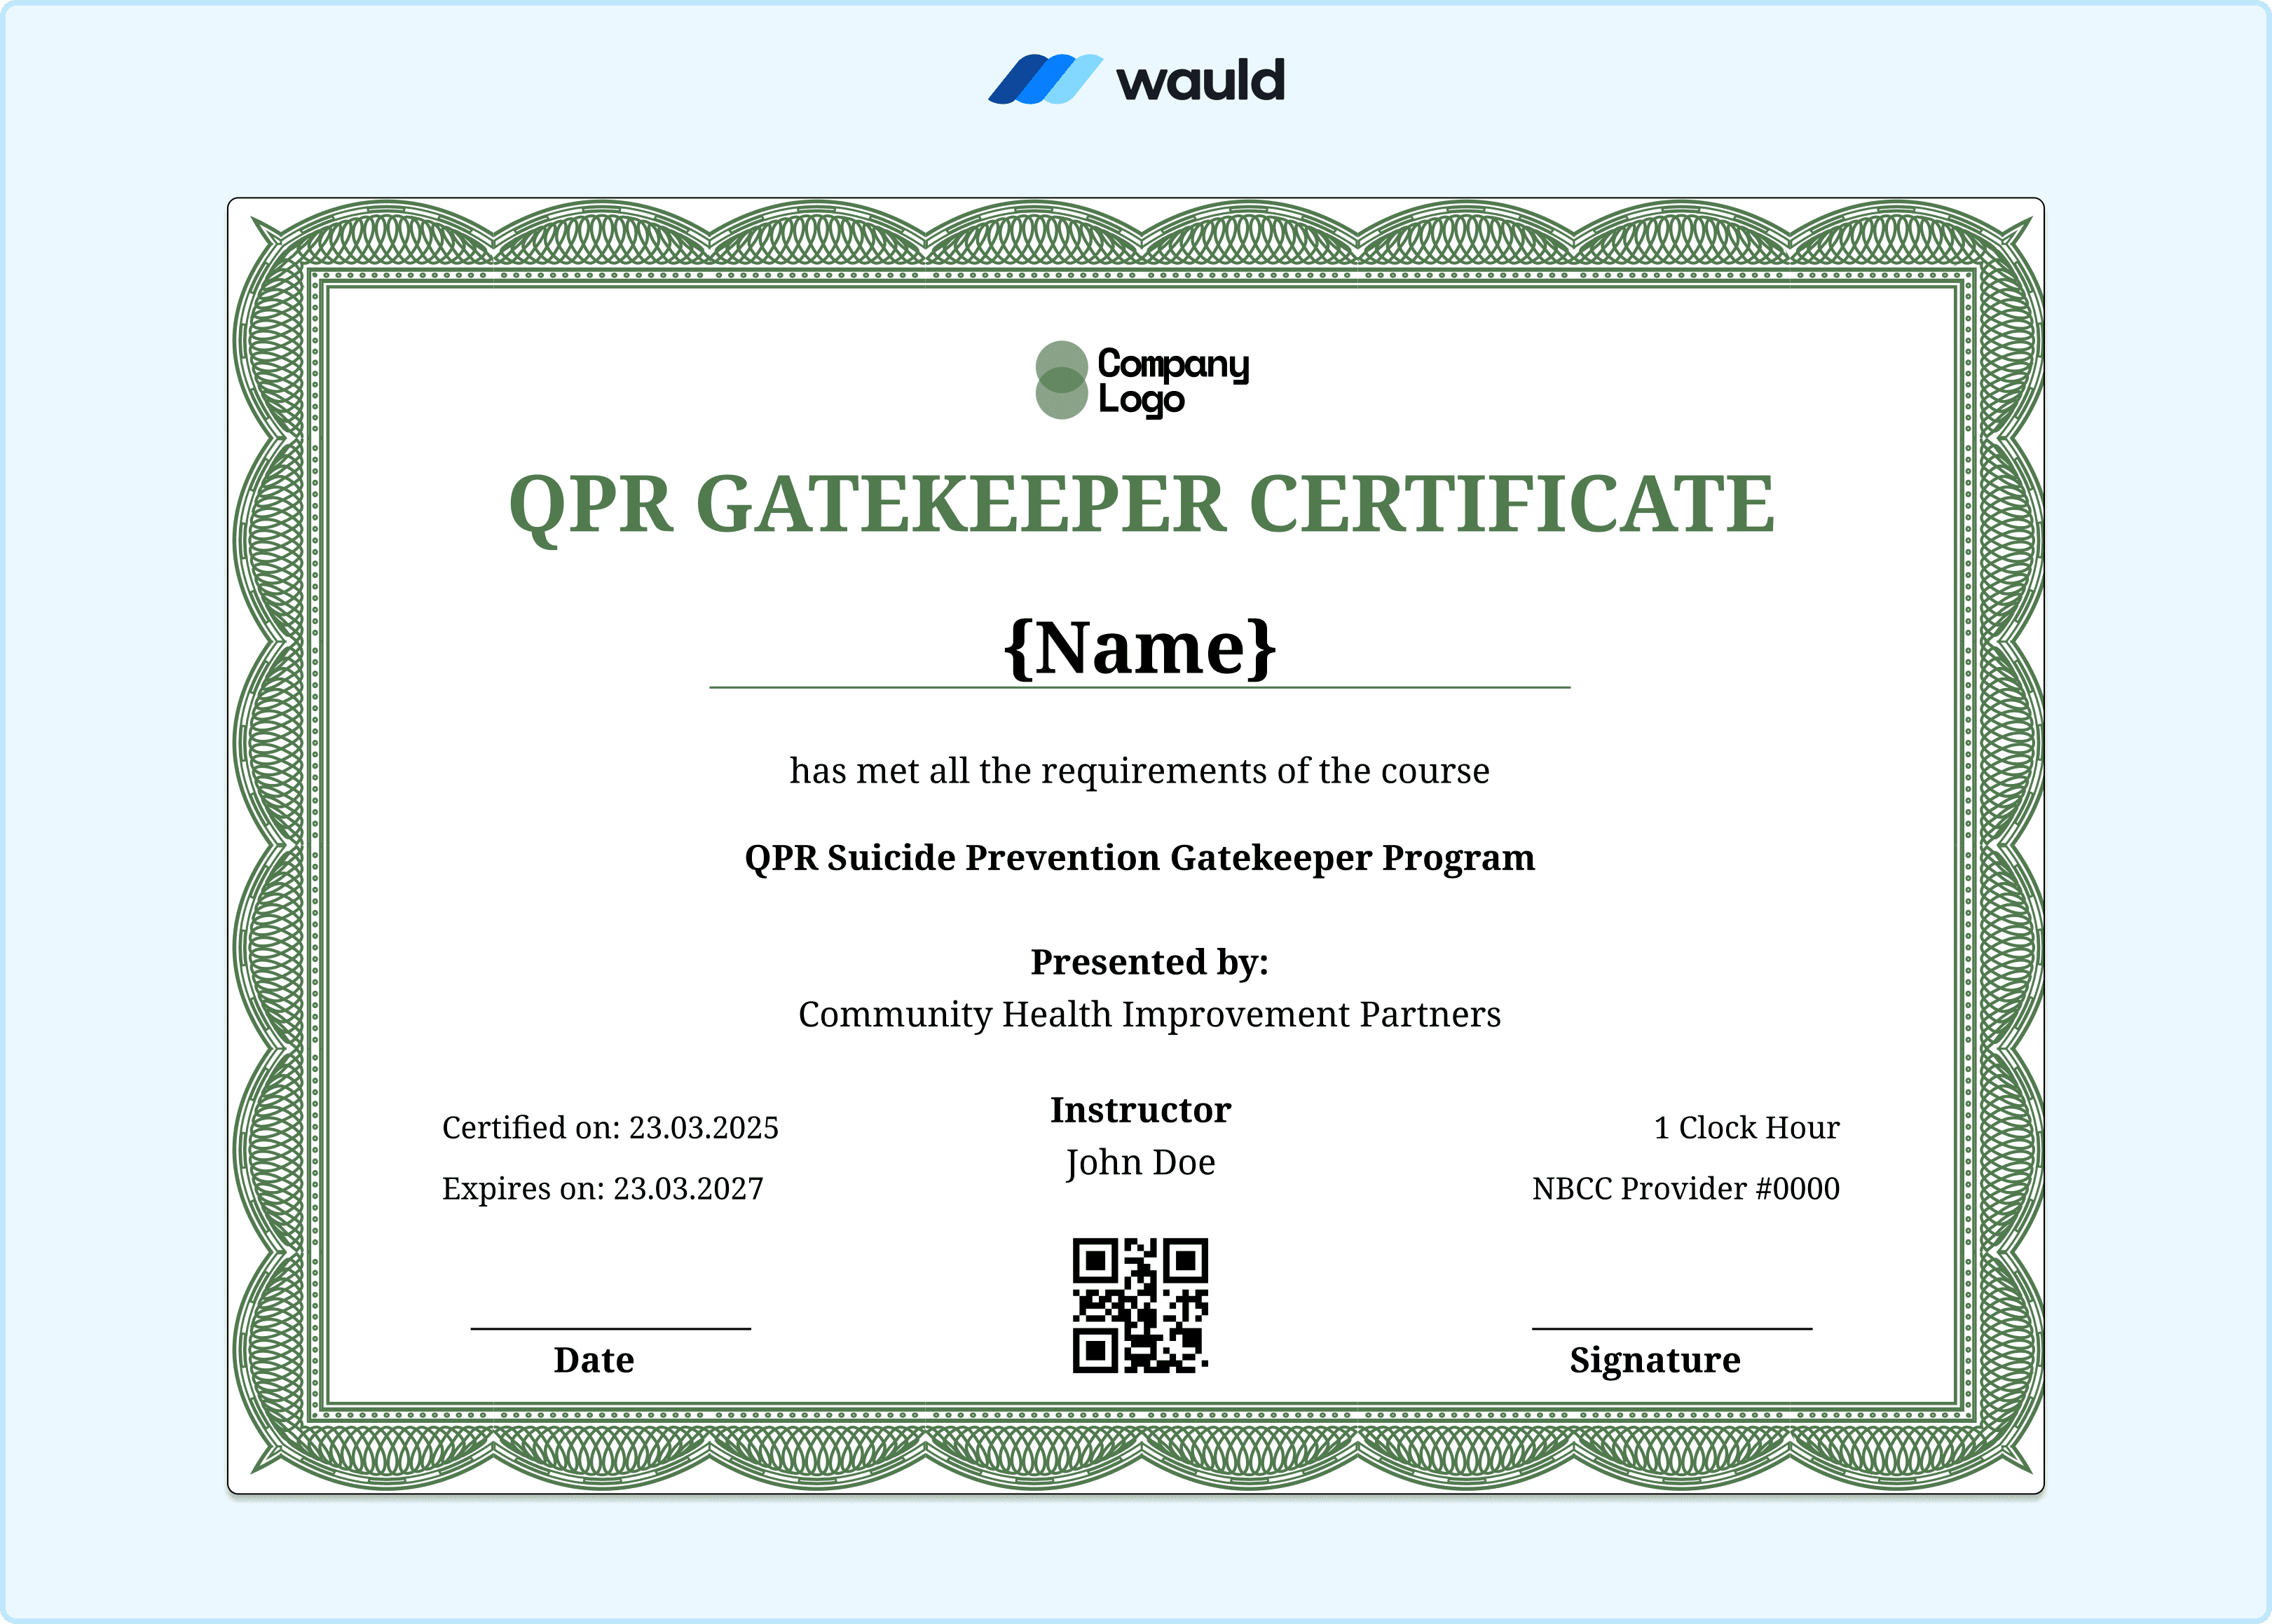Click the Signature label
The image size is (2272, 1624).
click(x=1655, y=1362)
